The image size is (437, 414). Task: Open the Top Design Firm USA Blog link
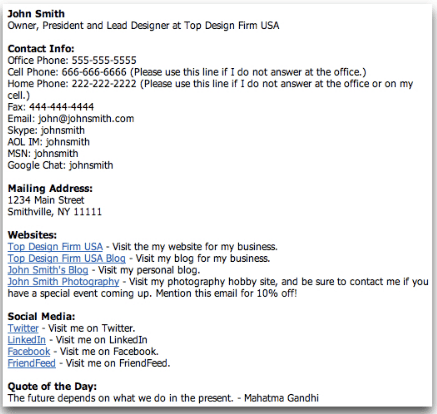(x=67, y=258)
